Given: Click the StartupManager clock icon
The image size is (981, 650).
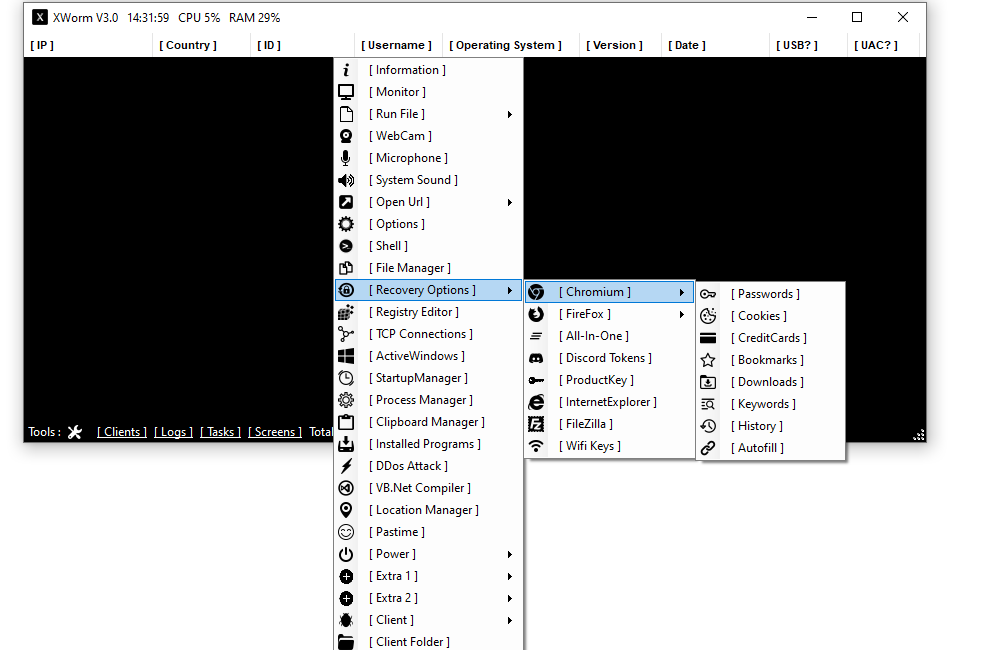Looking at the screenshot, I should point(346,378).
